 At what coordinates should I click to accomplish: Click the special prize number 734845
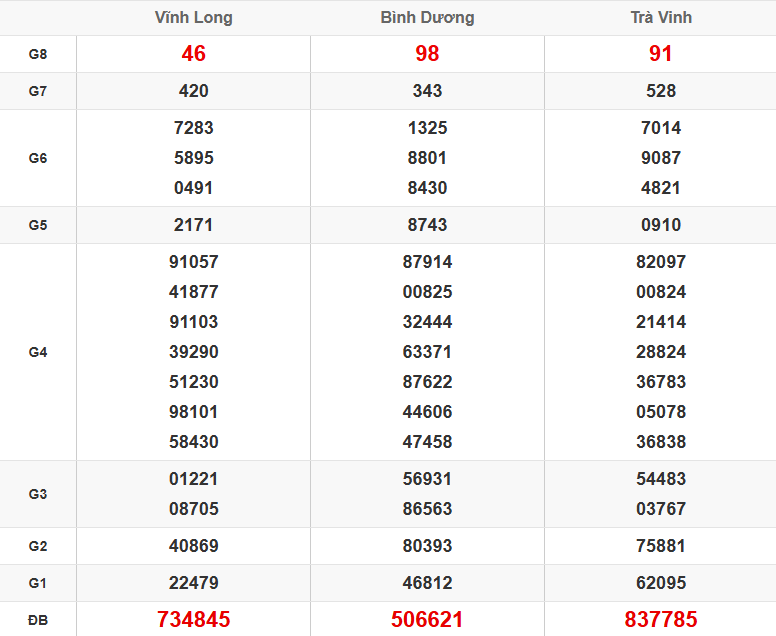point(193,620)
